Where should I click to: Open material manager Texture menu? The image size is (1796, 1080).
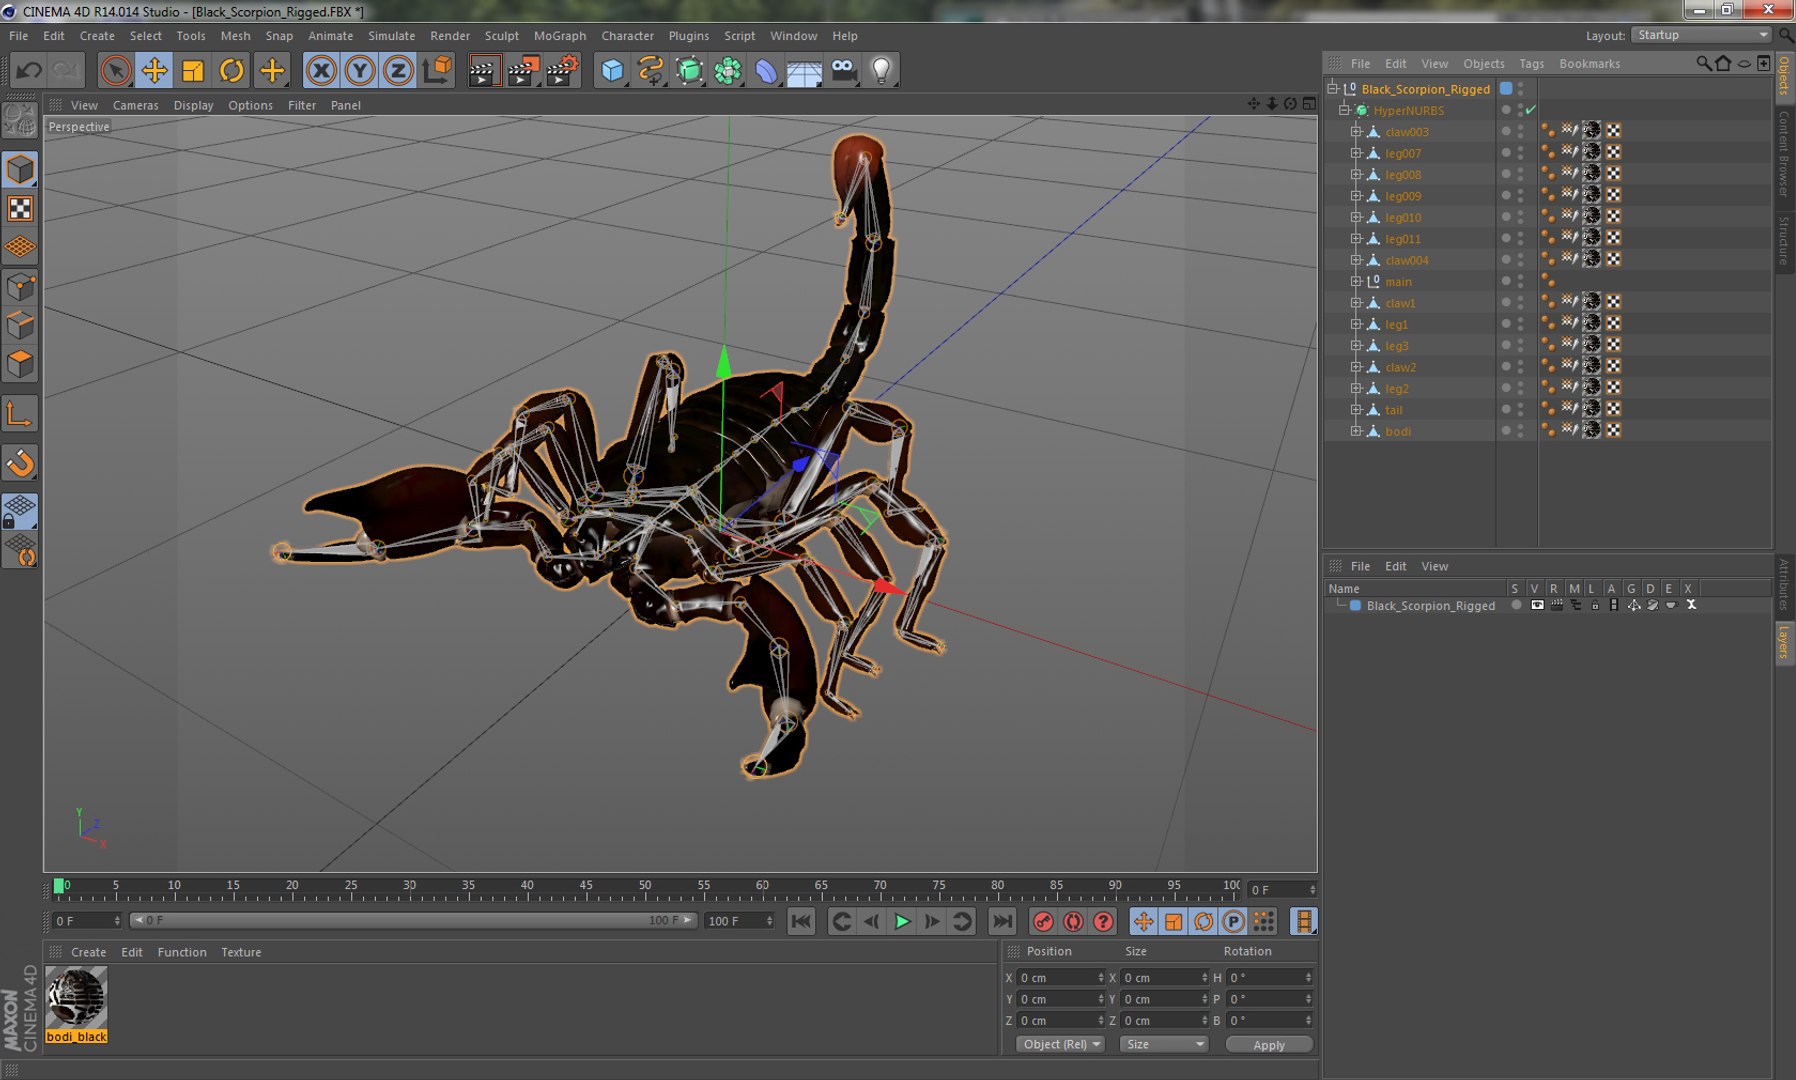click(x=241, y=952)
